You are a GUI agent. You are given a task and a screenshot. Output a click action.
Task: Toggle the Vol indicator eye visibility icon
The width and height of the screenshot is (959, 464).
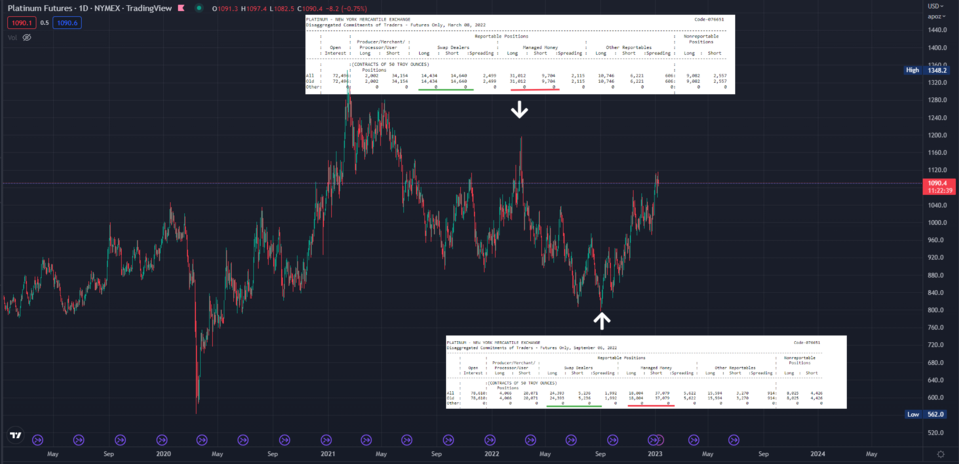(26, 37)
